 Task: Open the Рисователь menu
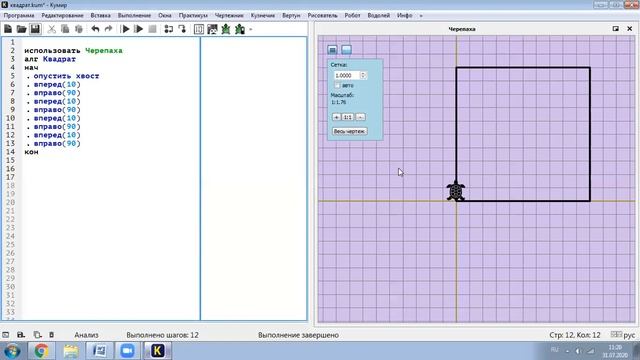point(322,16)
